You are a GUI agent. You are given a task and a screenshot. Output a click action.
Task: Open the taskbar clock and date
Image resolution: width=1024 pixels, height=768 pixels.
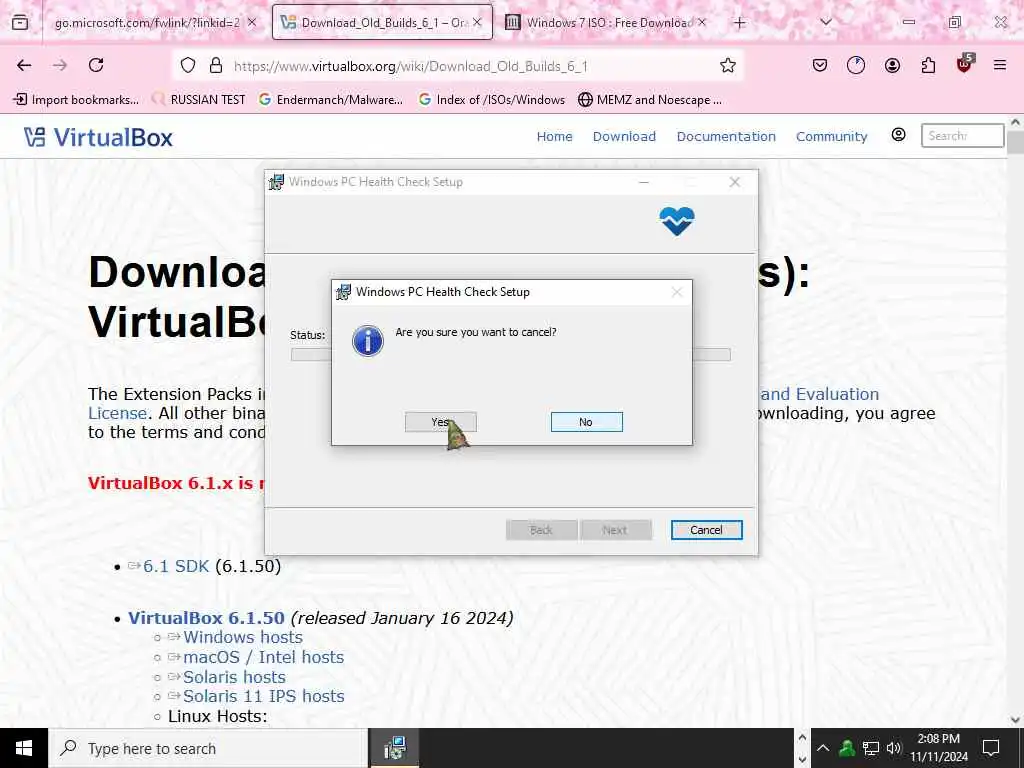point(938,748)
